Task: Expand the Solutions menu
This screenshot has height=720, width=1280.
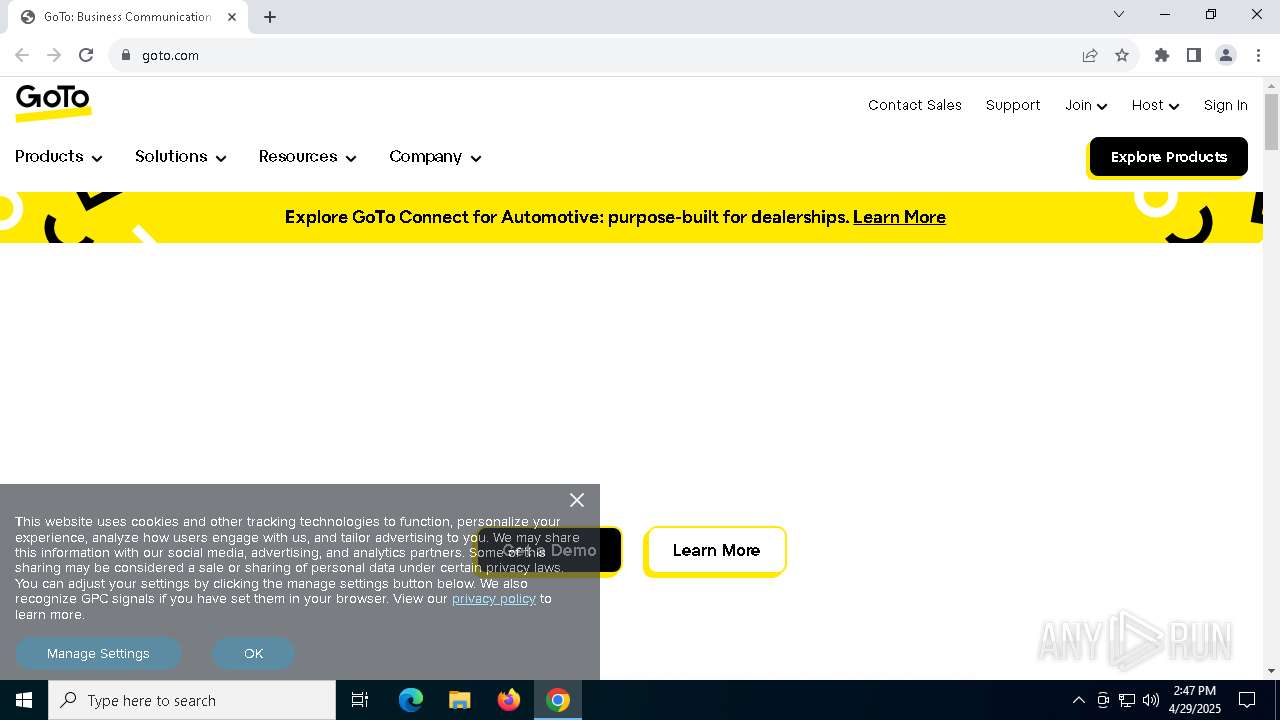Action: tap(181, 157)
